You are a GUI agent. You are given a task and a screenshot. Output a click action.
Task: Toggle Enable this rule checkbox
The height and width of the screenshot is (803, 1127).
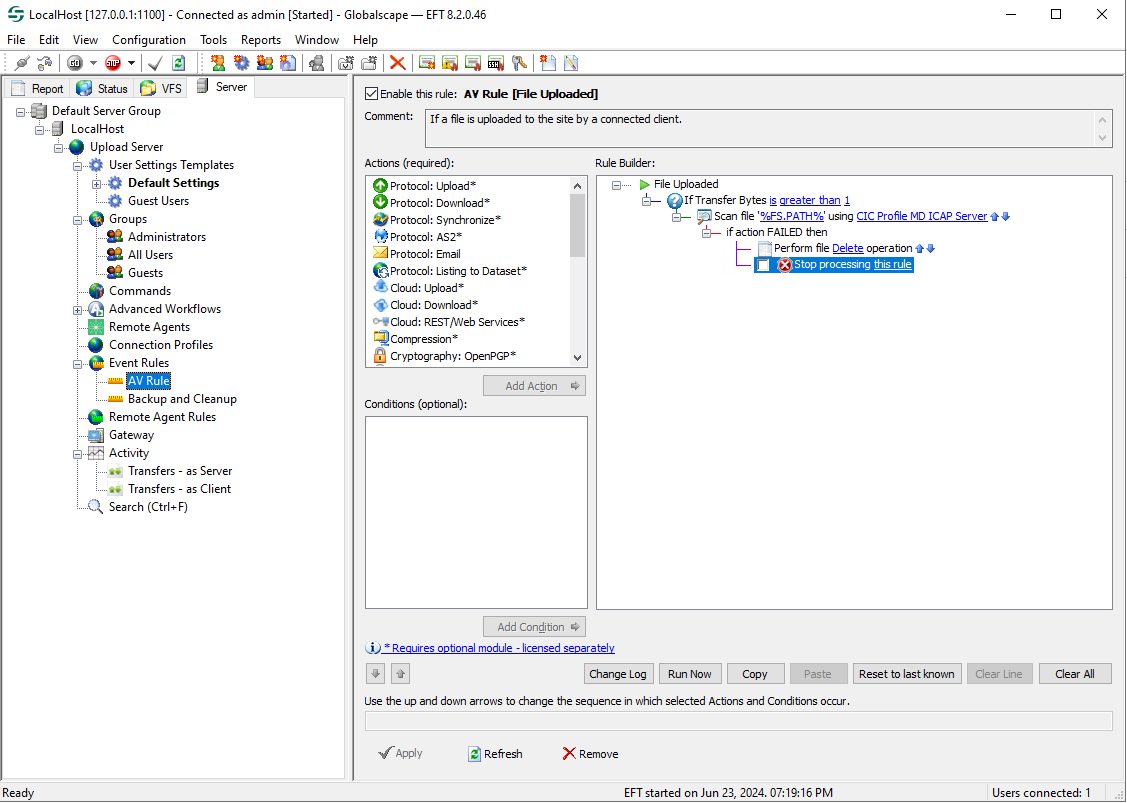click(x=372, y=93)
